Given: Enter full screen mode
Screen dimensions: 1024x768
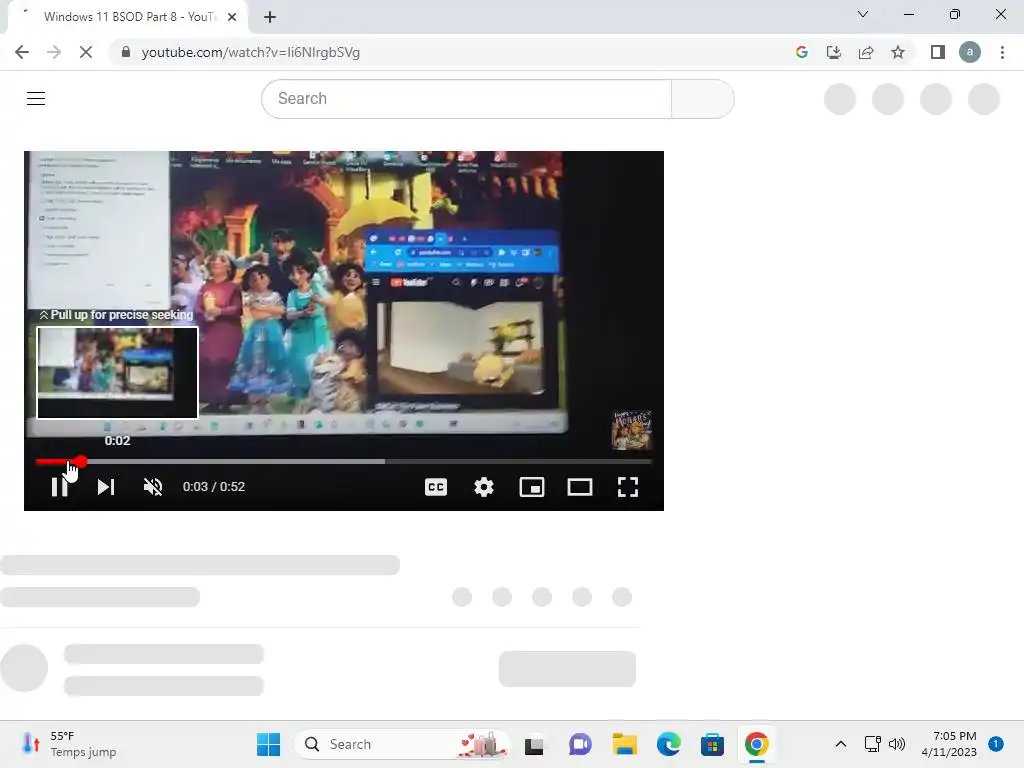Looking at the screenshot, I should [x=628, y=487].
